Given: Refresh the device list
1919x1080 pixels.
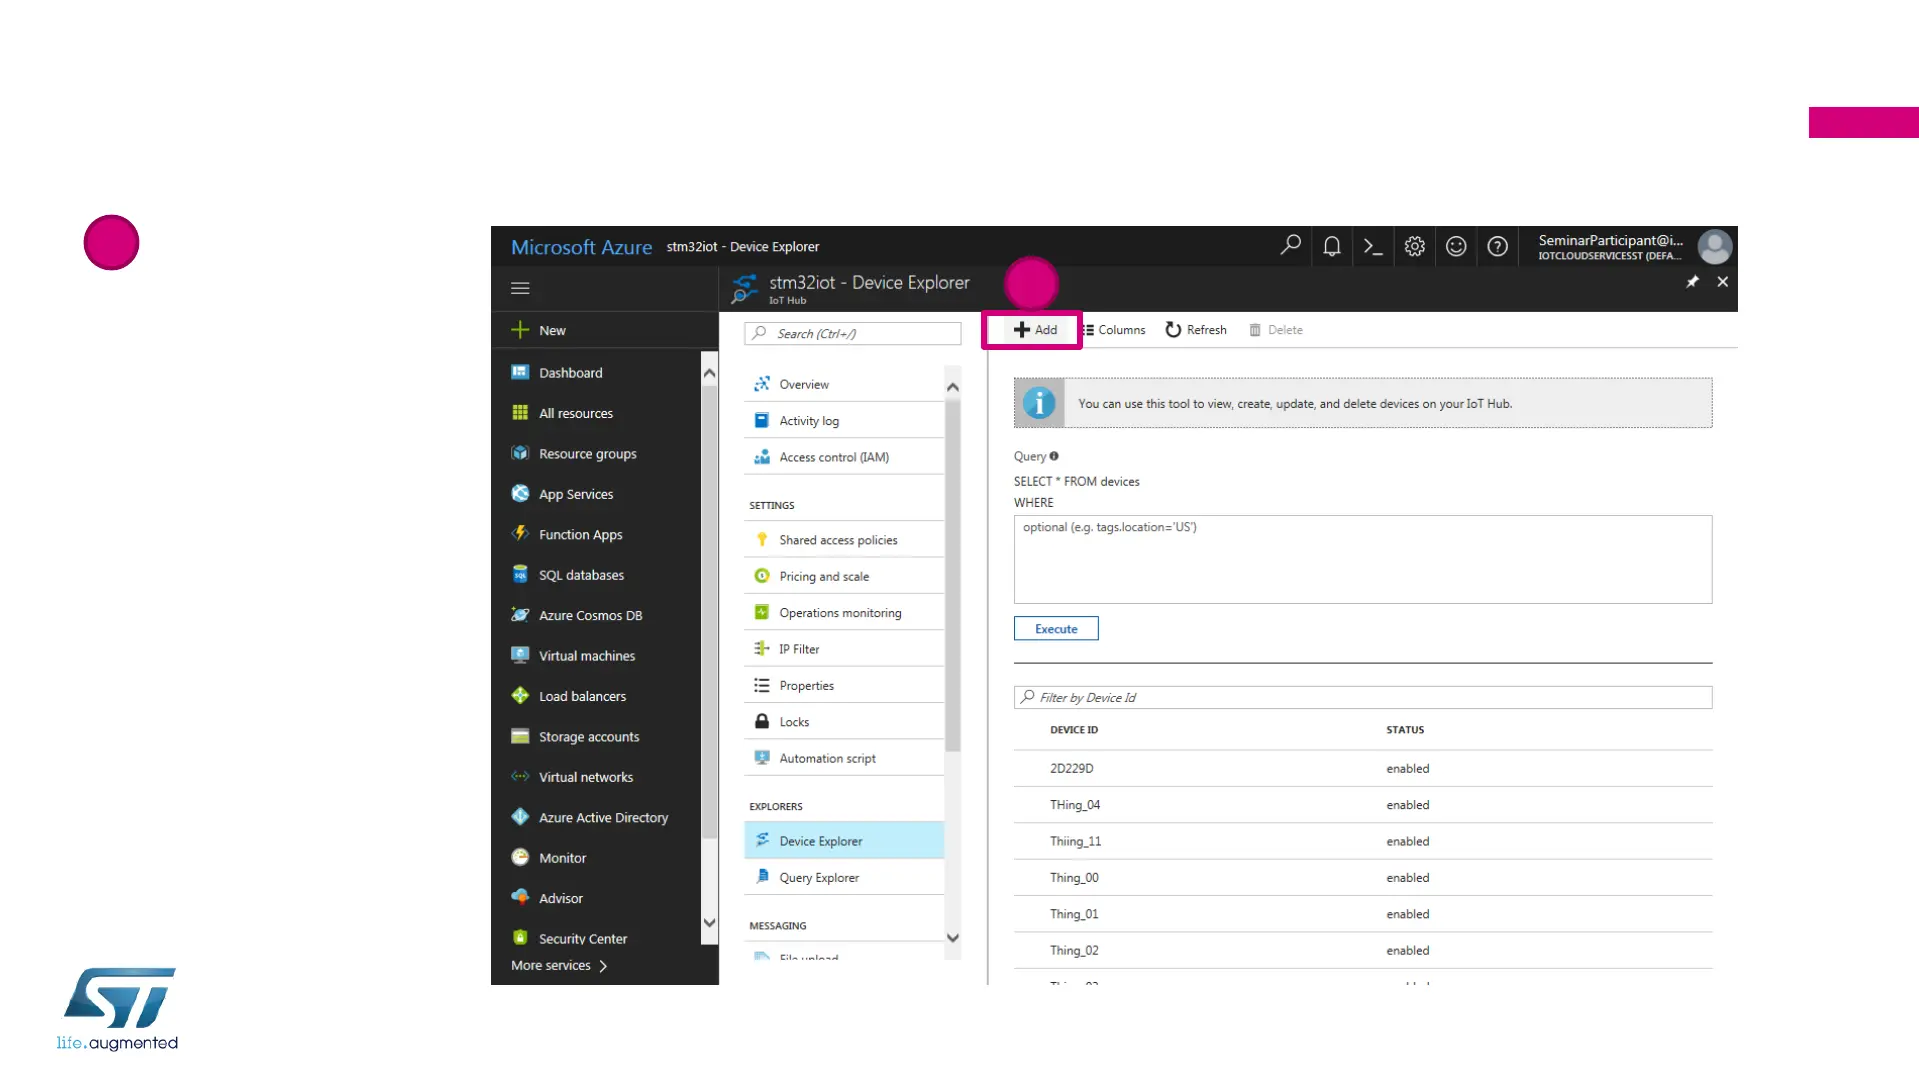Looking at the screenshot, I should (x=1196, y=330).
